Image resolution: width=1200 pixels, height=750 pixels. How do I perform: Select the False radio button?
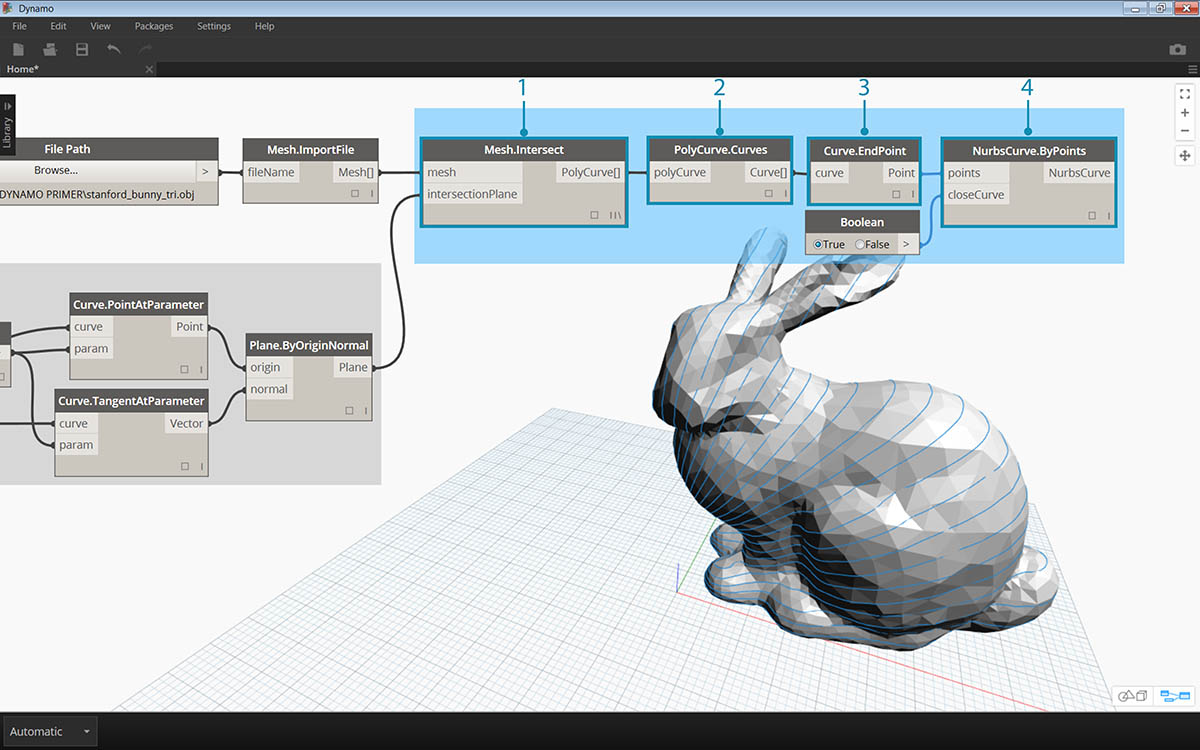pos(860,244)
